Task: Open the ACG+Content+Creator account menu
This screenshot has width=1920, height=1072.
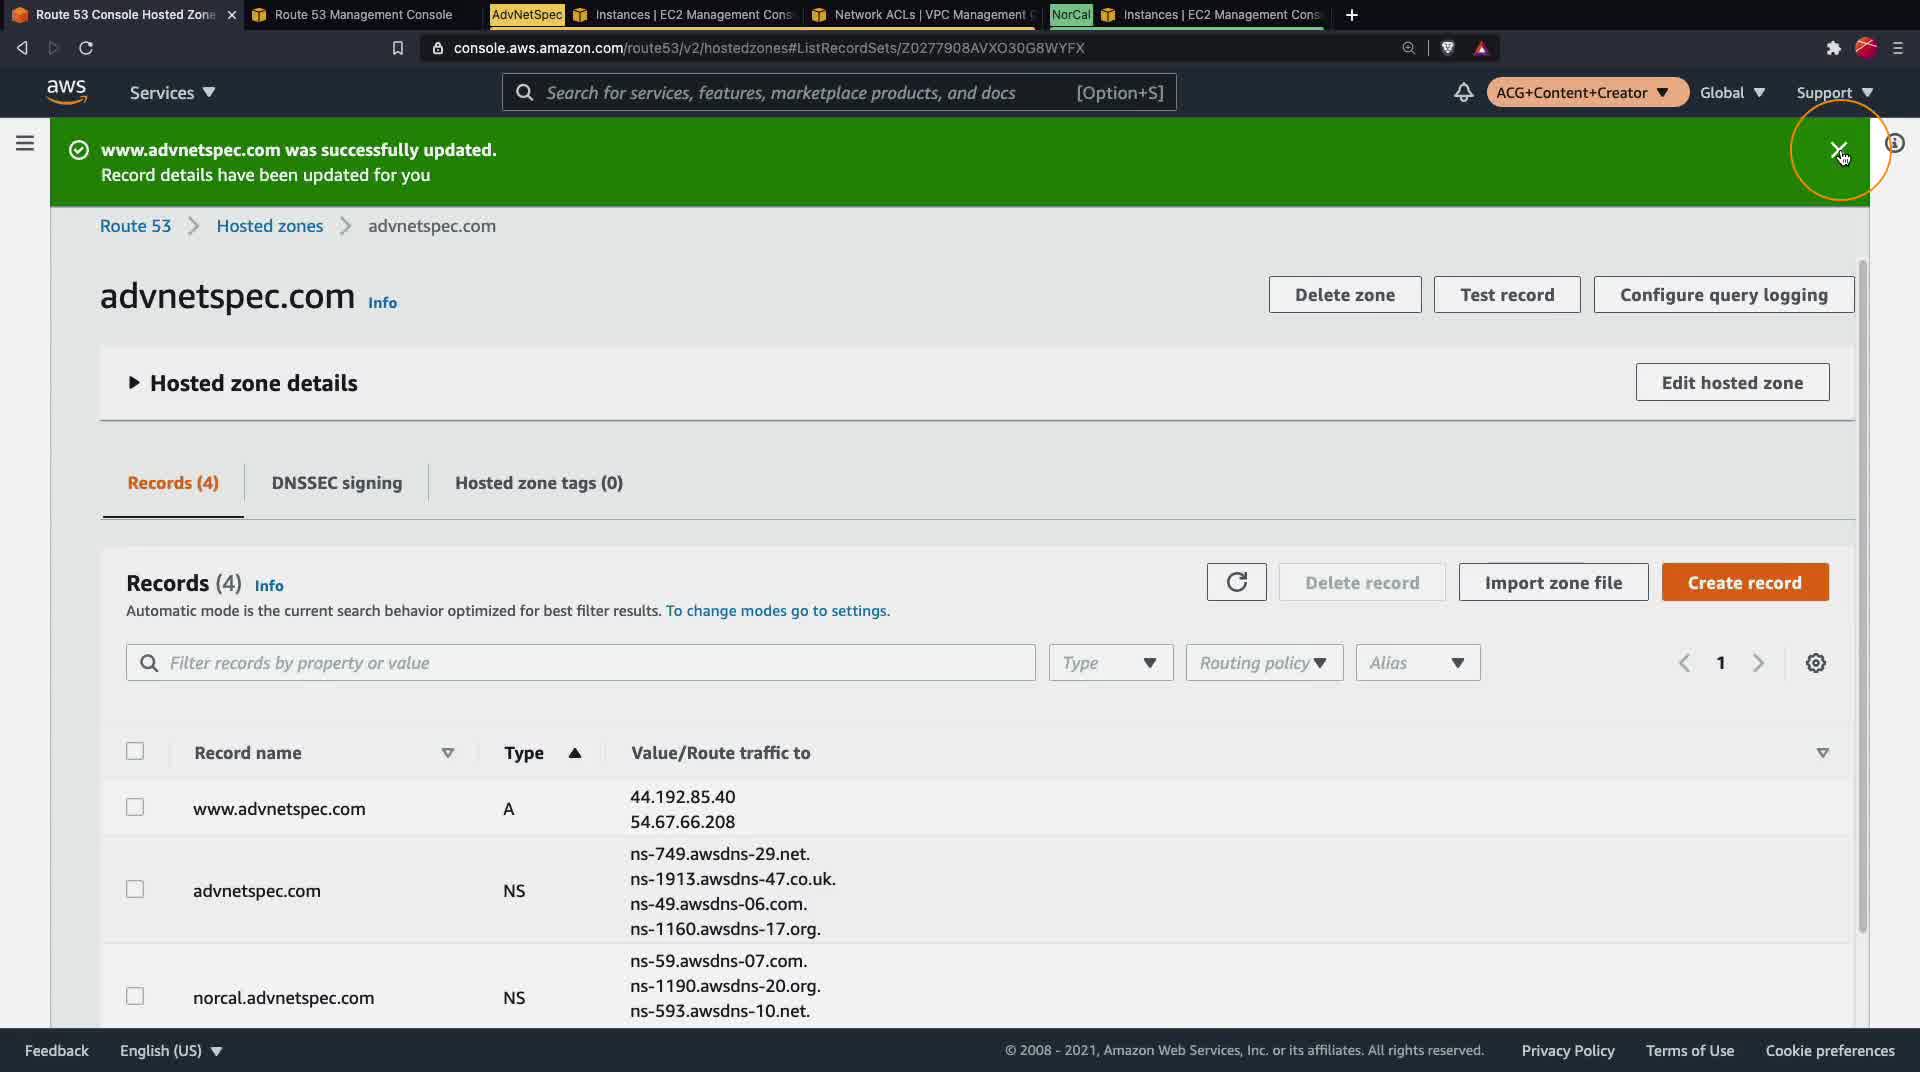Action: [1587, 92]
